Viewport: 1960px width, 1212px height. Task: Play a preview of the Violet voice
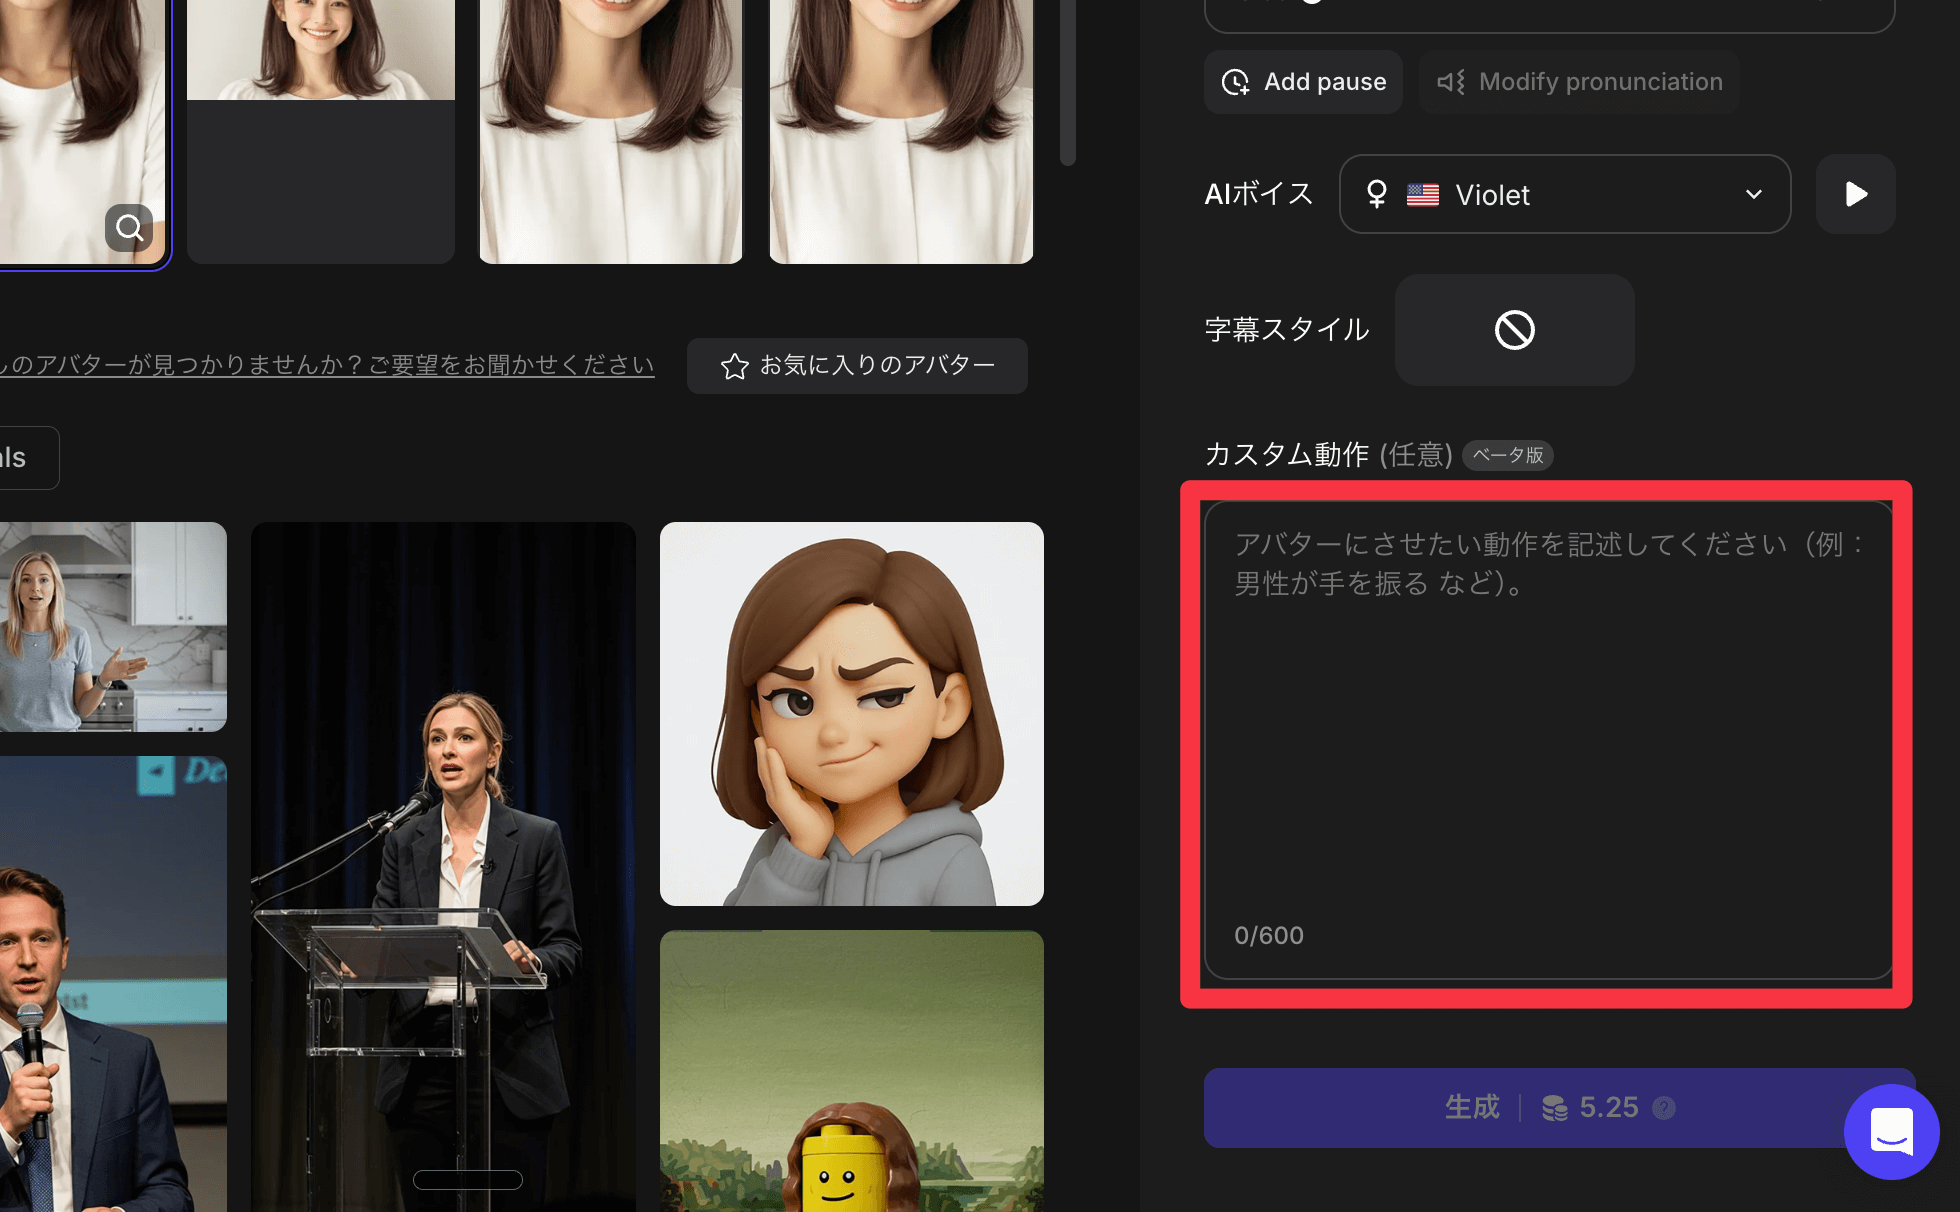pyautogui.click(x=1856, y=194)
